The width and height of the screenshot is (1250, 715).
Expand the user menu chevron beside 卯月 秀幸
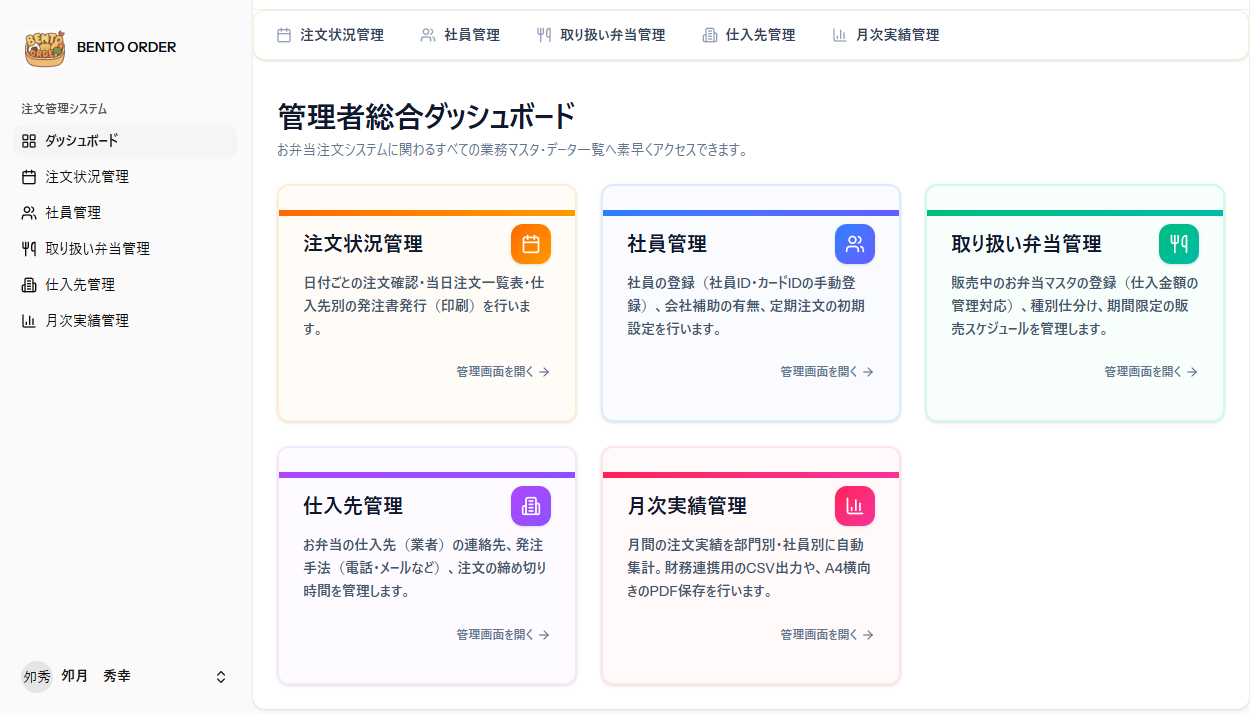click(221, 677)
